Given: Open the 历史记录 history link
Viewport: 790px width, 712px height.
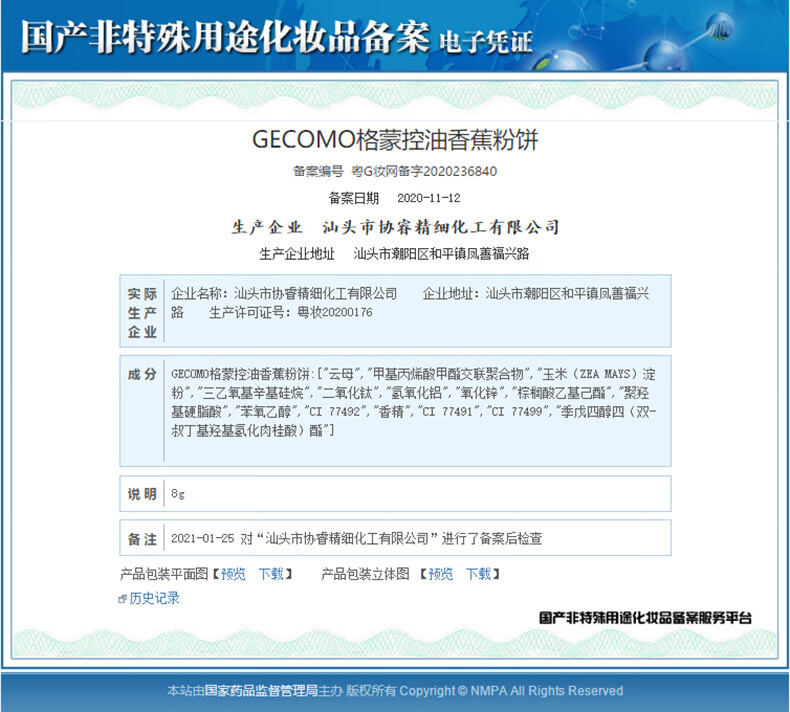Looking at the screenshot, I should (154, 598).
